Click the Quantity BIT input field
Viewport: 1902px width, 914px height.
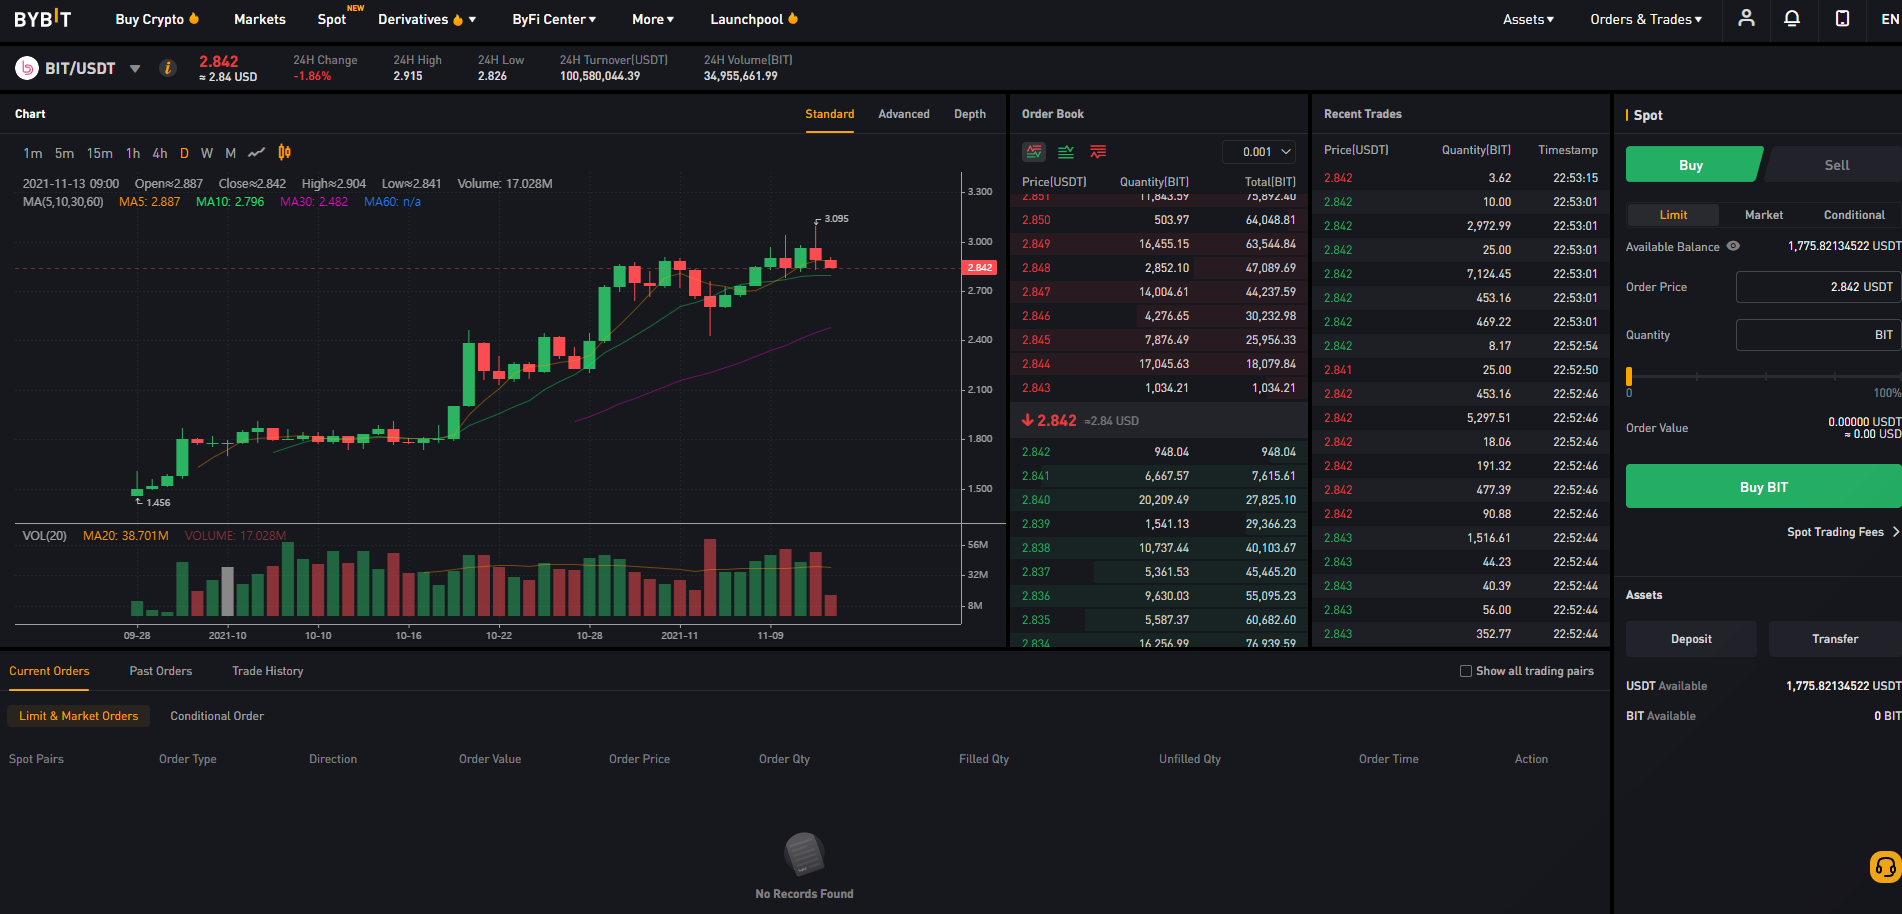coord(1818,335)
